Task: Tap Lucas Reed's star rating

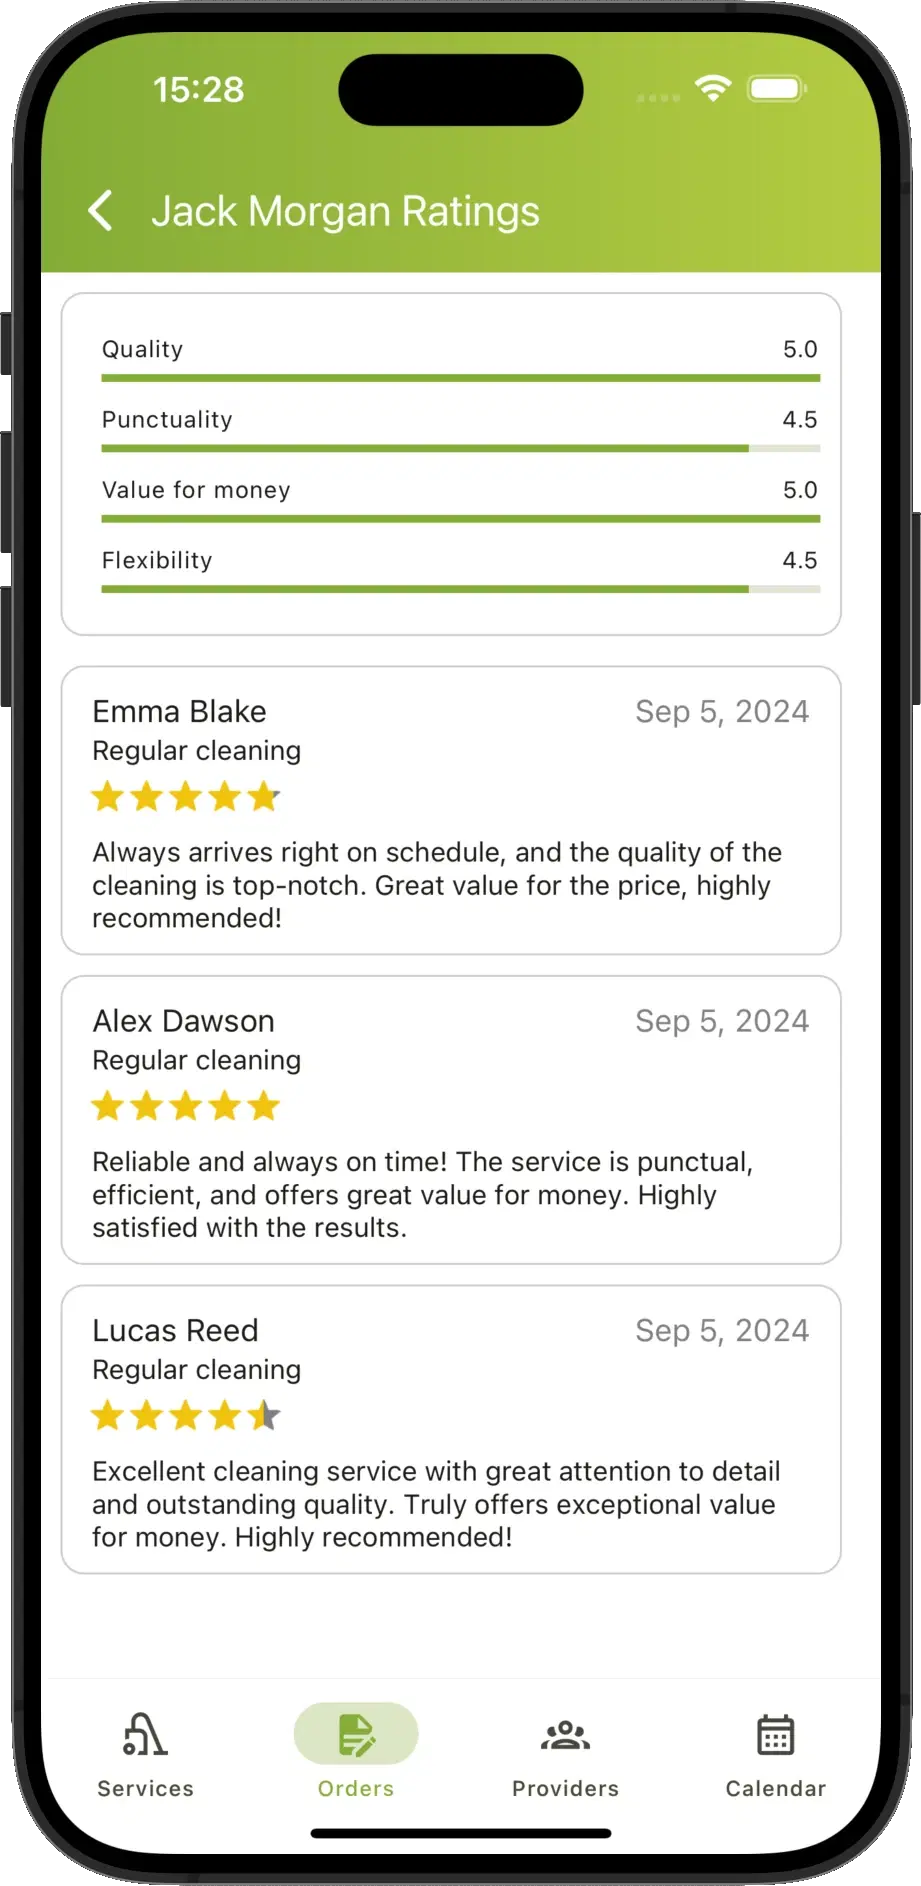Action: 186,1416
